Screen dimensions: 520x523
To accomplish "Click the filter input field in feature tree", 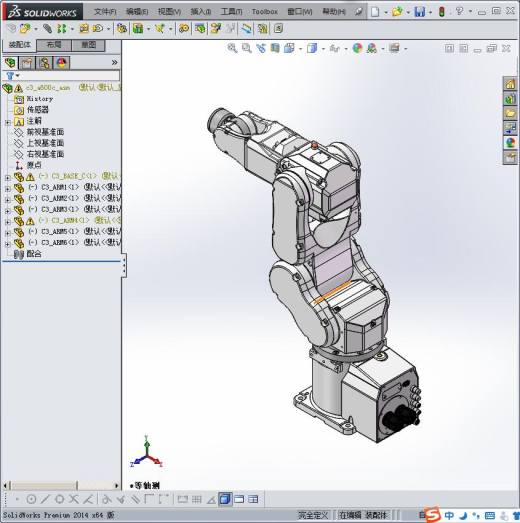I will pyautogui.click(x=69, y=76).
